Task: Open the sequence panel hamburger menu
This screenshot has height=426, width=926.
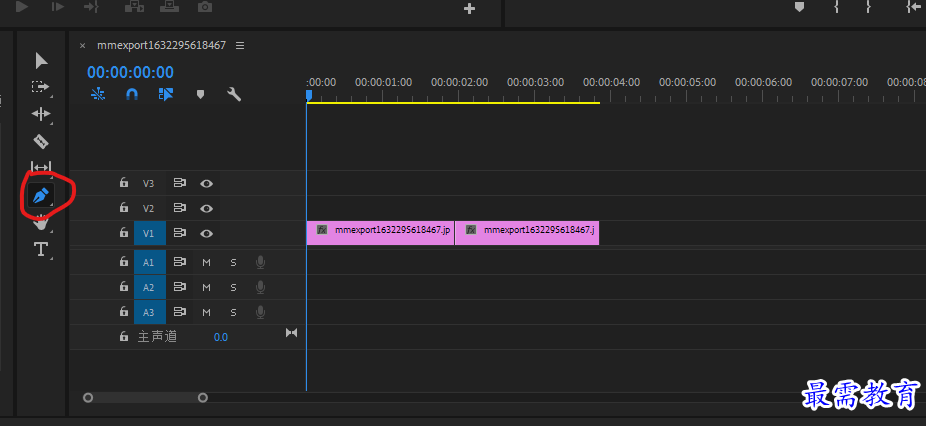Action: point(240,45)
